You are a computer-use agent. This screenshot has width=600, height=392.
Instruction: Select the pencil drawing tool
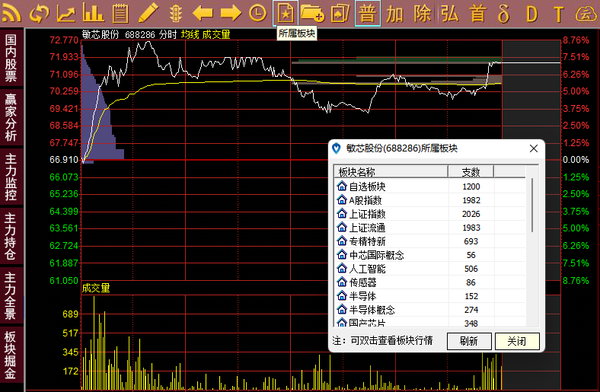point(148,13)
